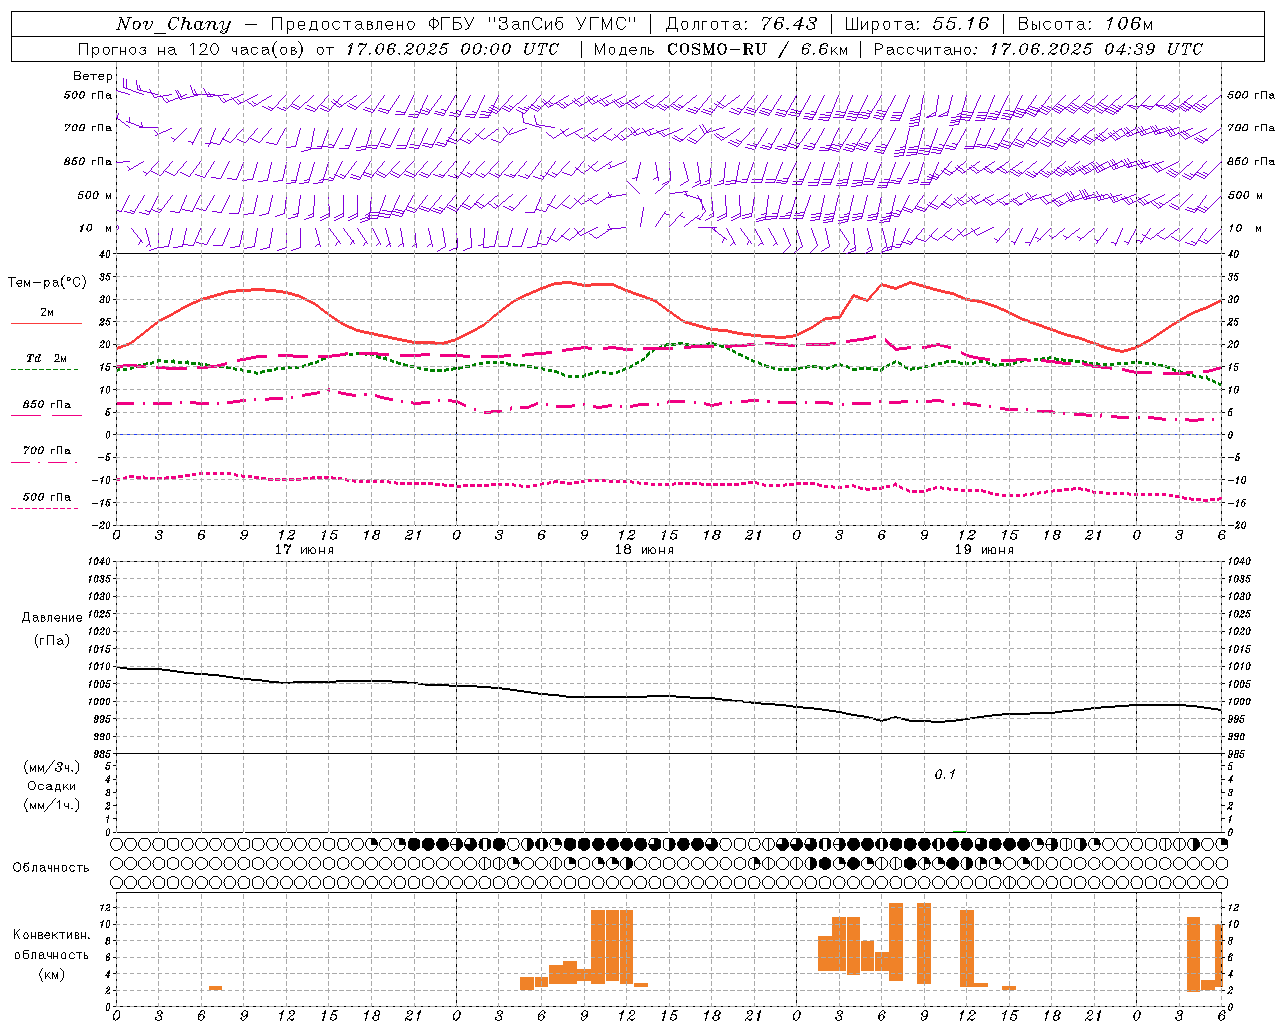Select the 17 июня date label

pos(304,550)
